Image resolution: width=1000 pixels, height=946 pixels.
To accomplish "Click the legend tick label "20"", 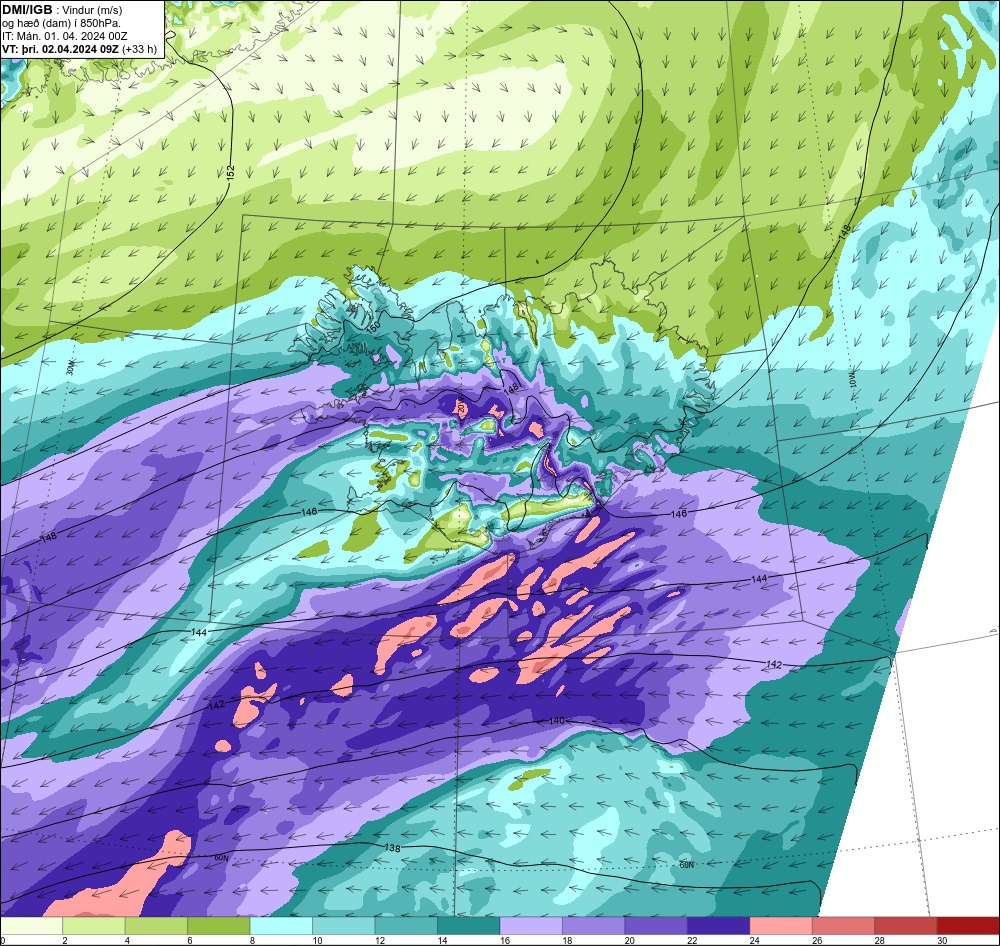I will [630, 940].
